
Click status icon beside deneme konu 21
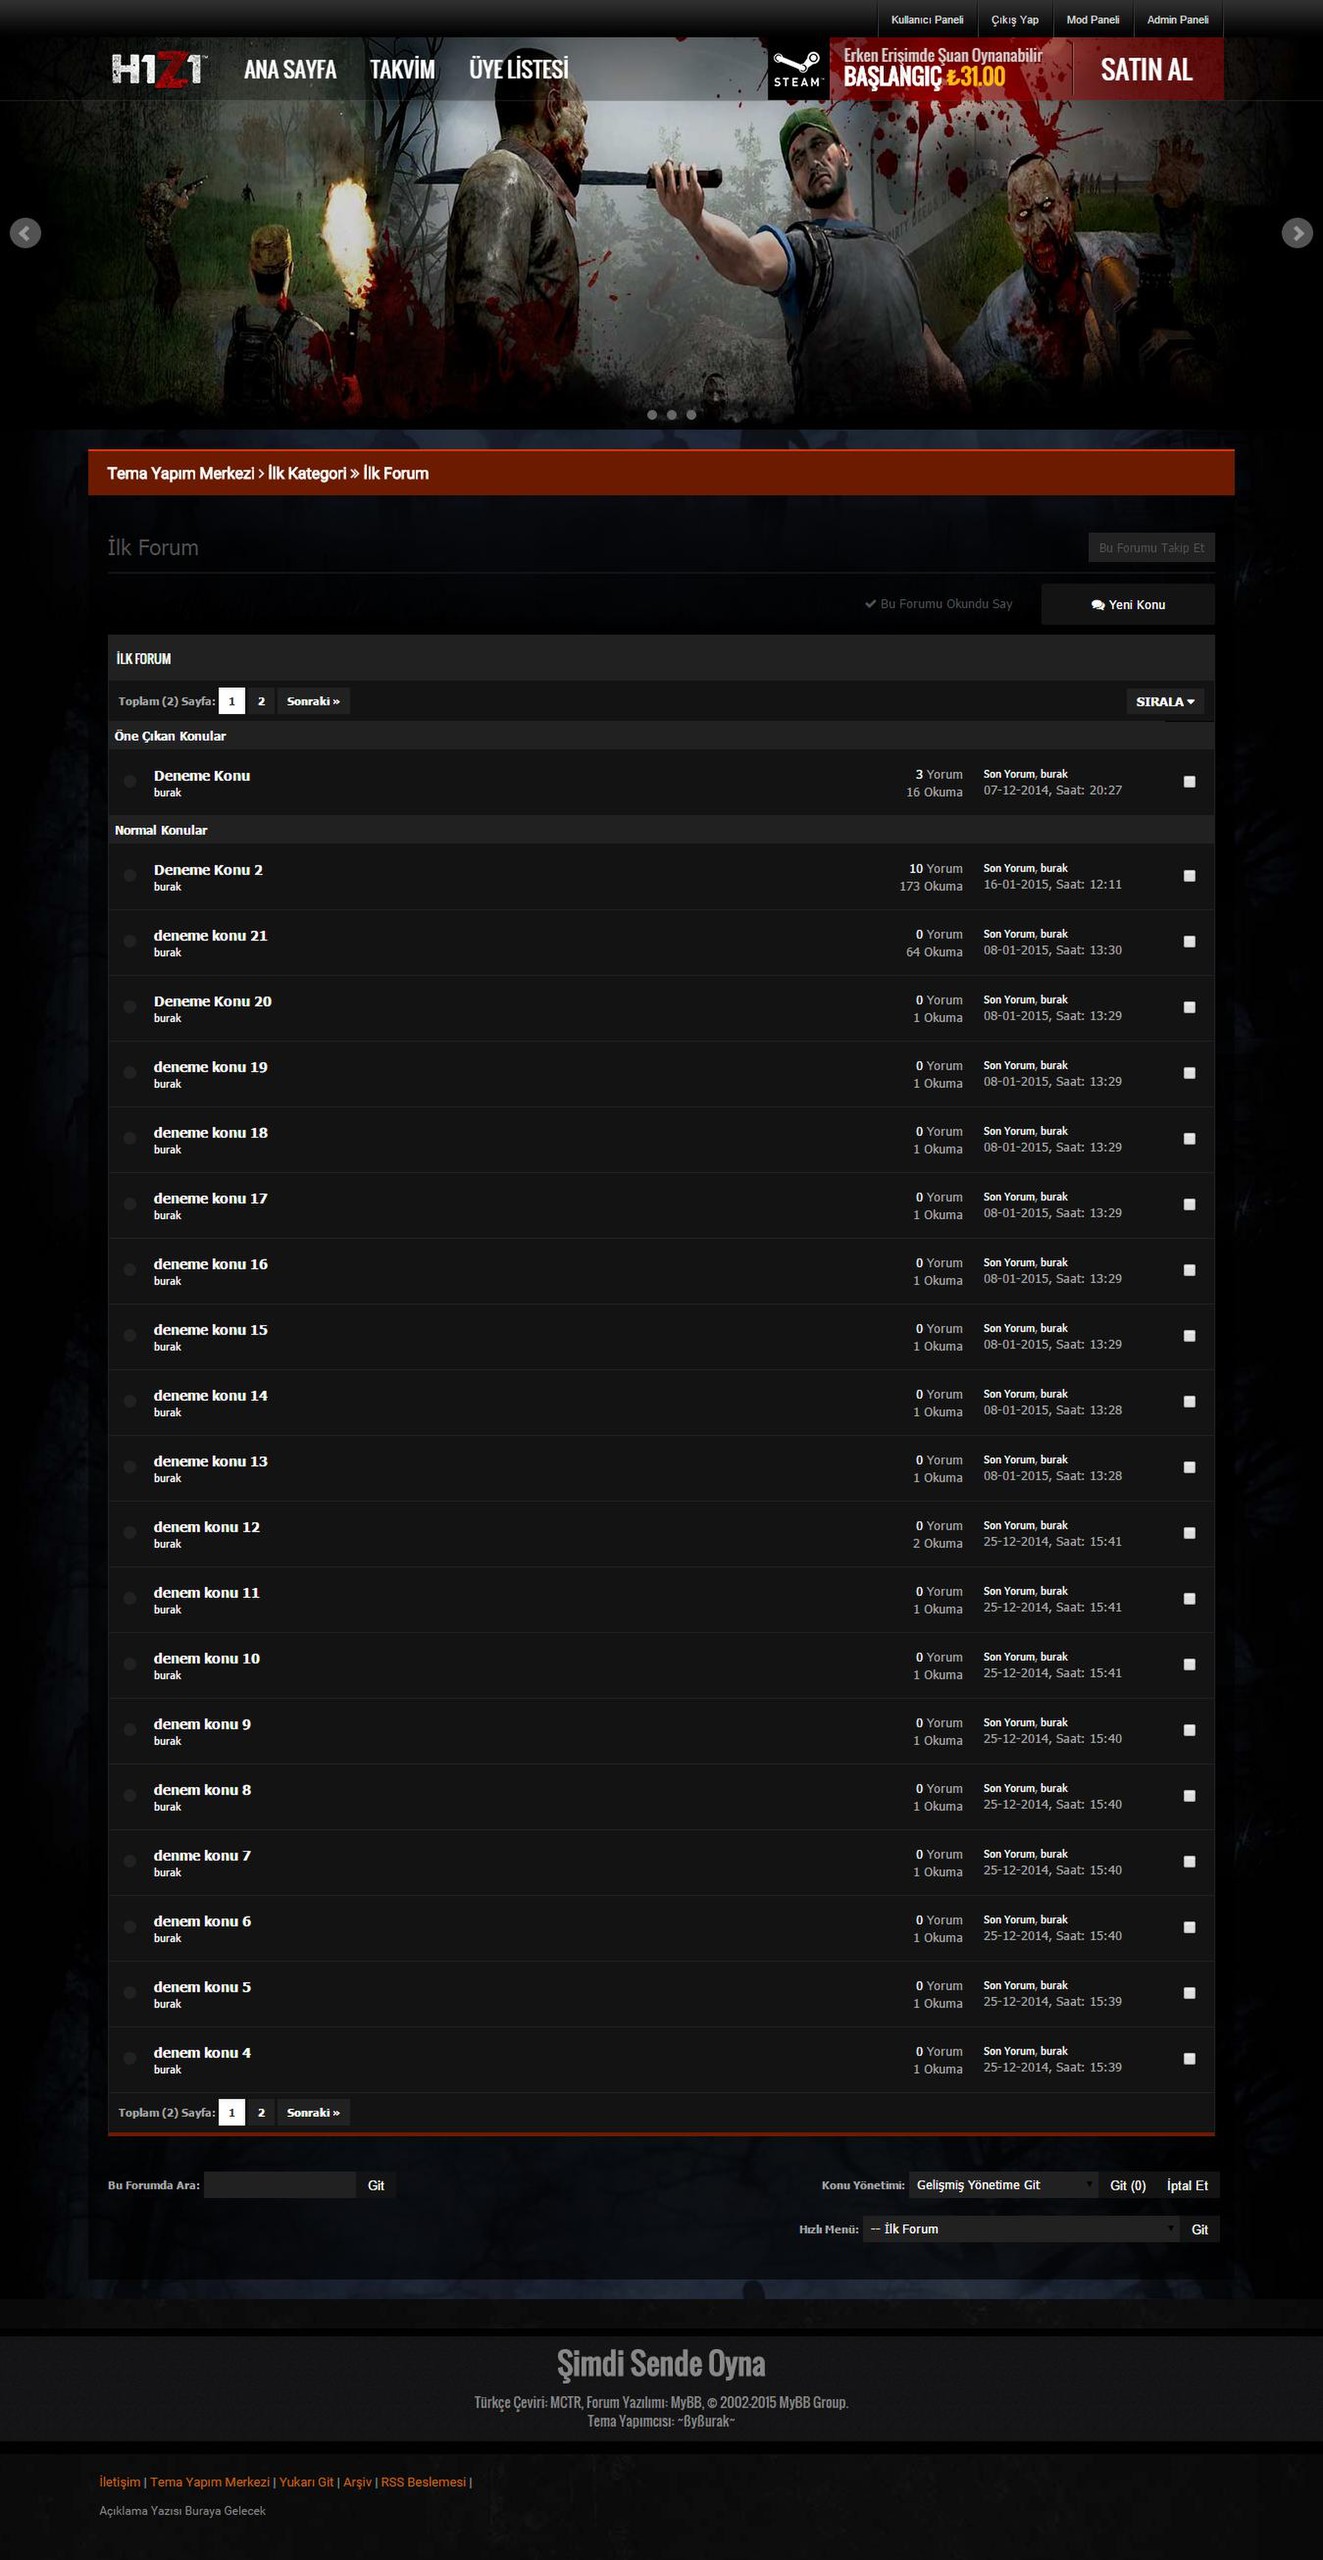click(130, 942)
